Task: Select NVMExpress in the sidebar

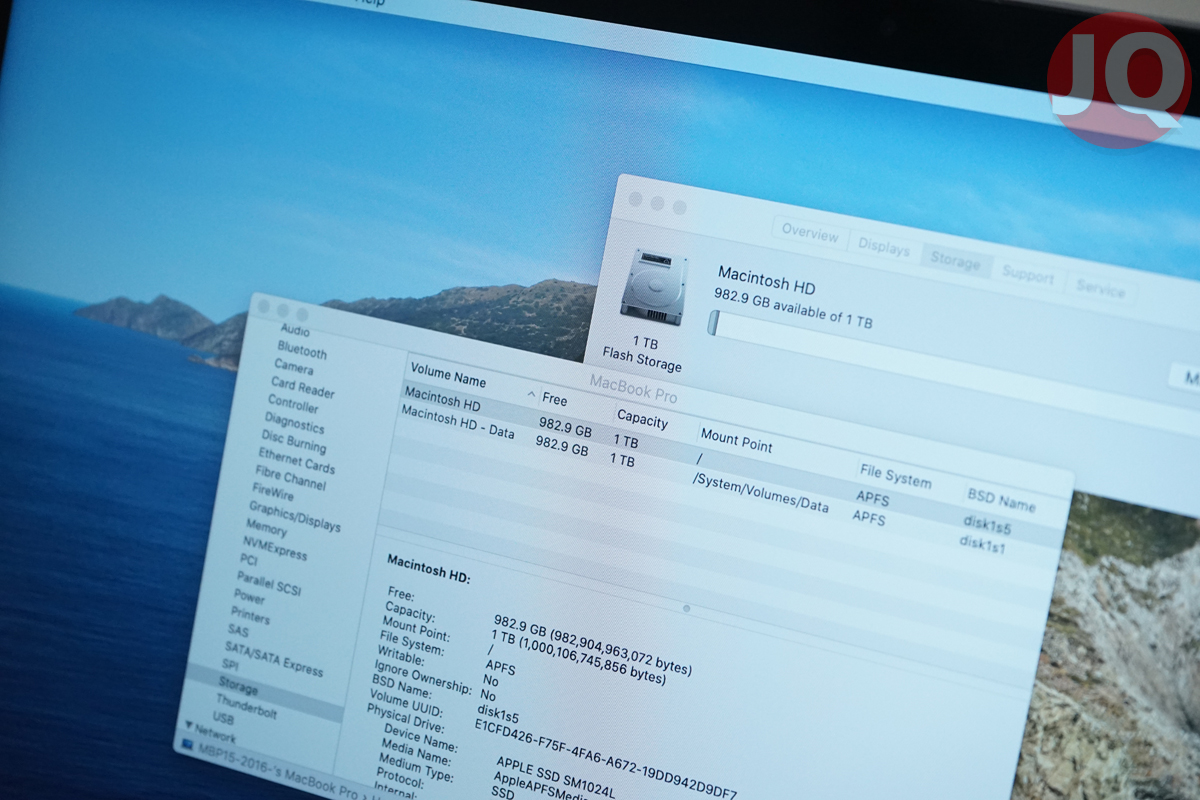Action: (x=275, y=548)
